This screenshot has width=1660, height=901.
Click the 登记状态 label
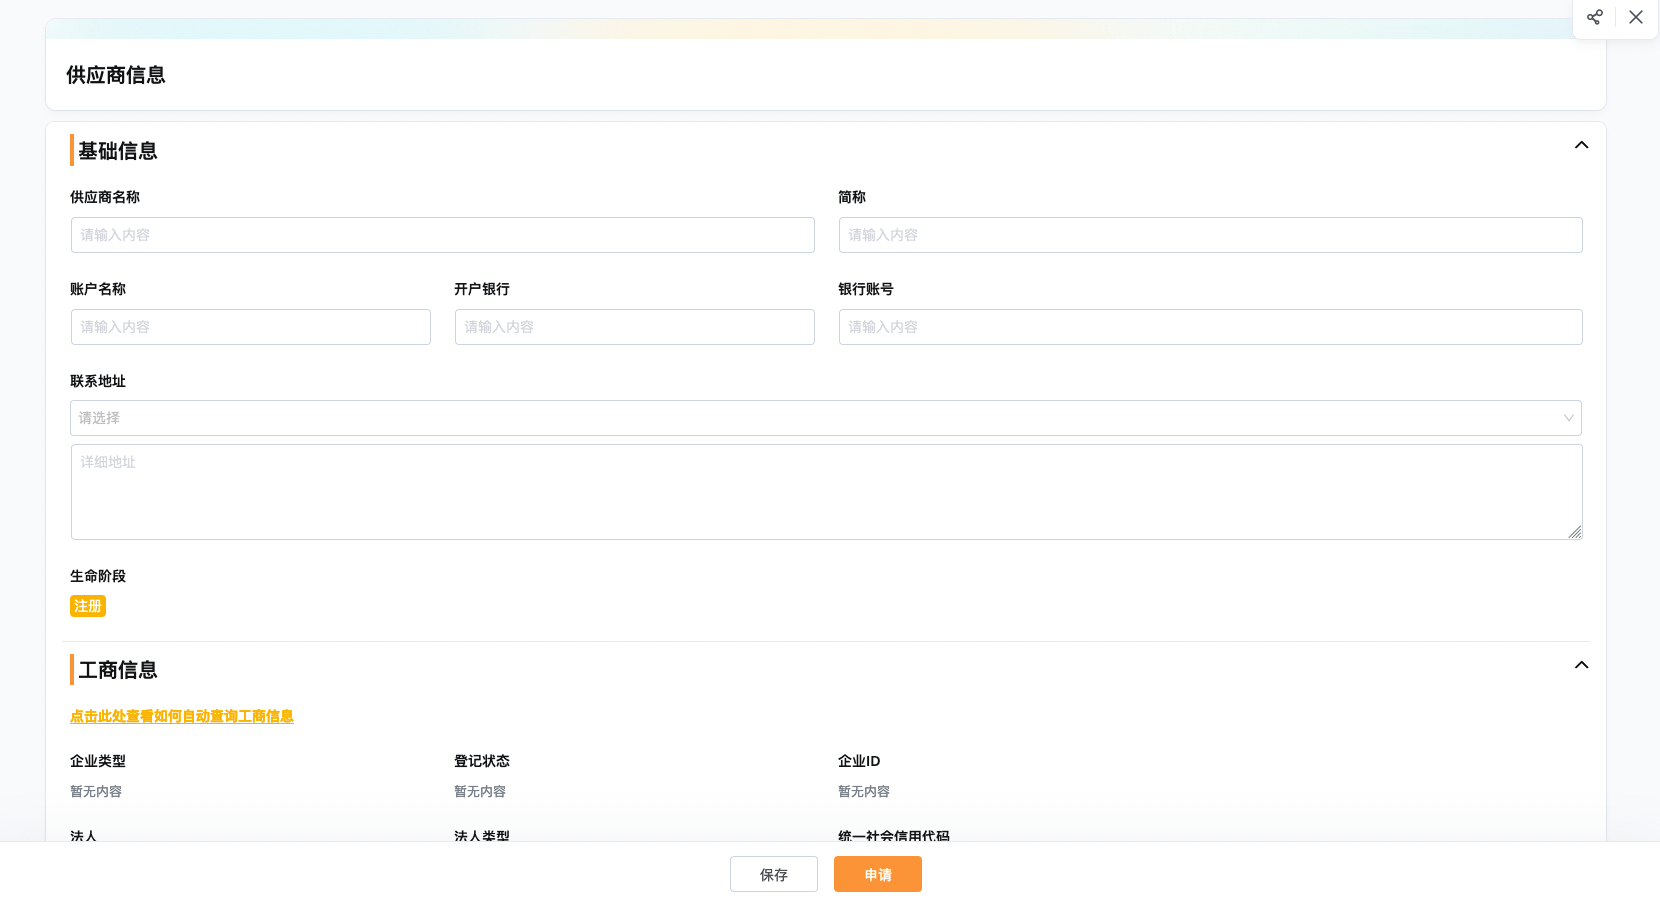point(482,761)
